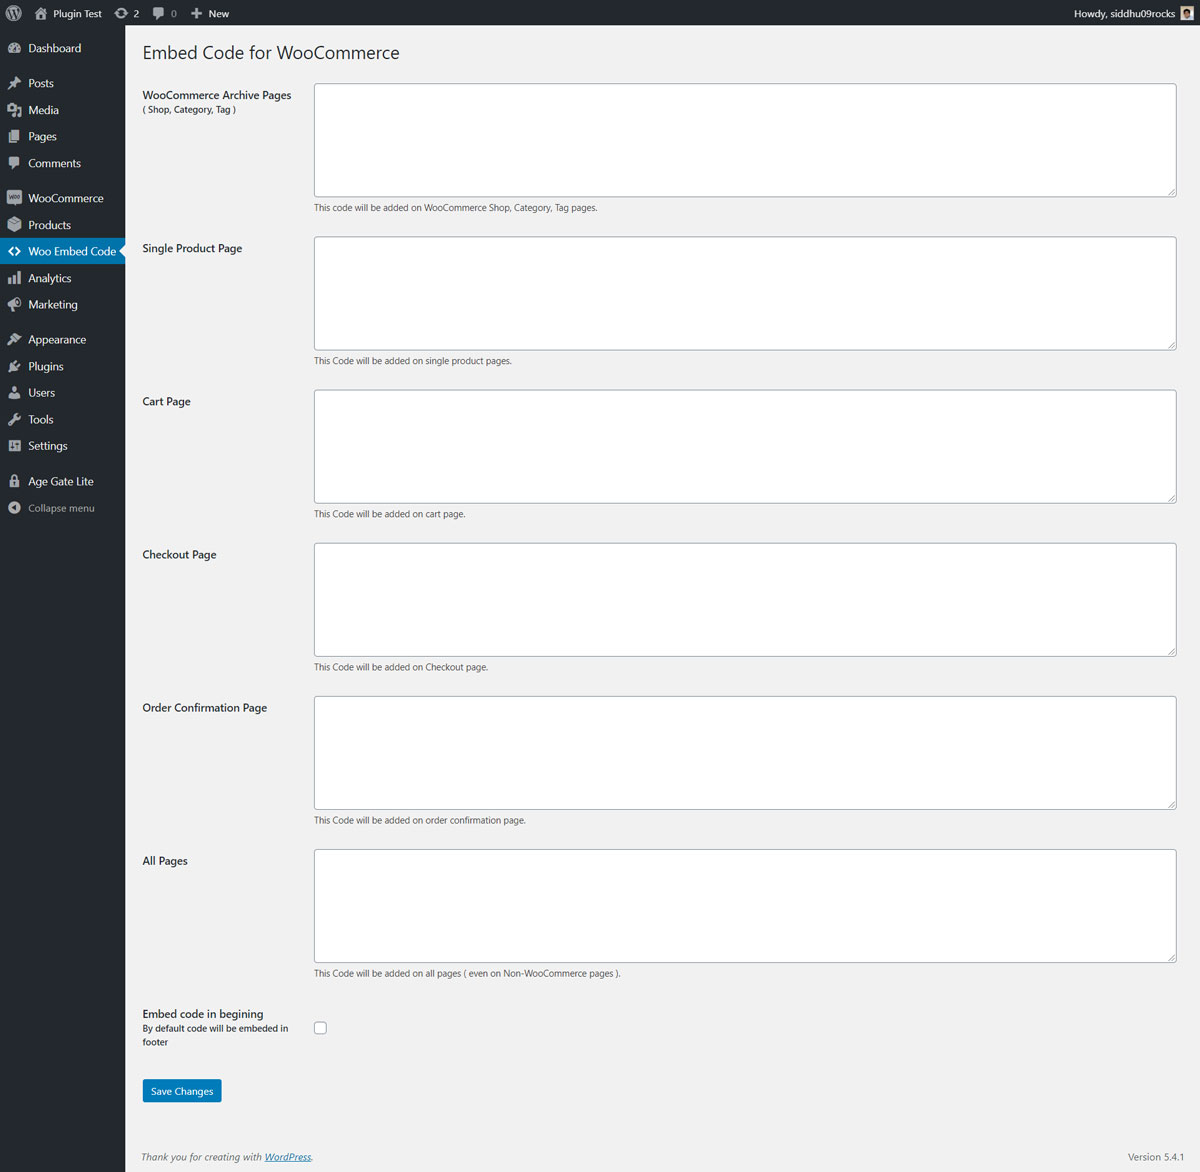
Task: Click the Cart Page textarea resize handle
Action: coord(1171,498)
